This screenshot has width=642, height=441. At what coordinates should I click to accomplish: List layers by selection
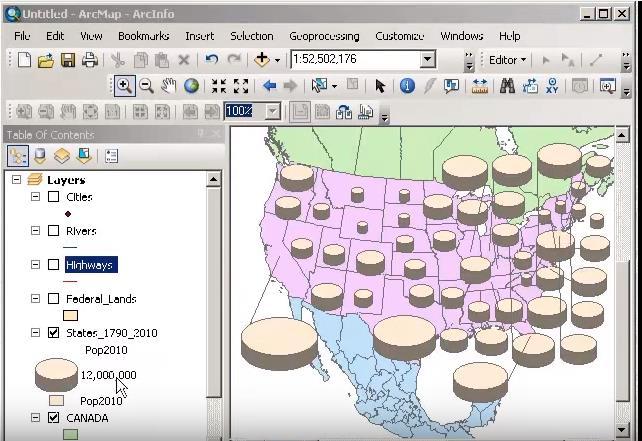click(x=84, y=156)
